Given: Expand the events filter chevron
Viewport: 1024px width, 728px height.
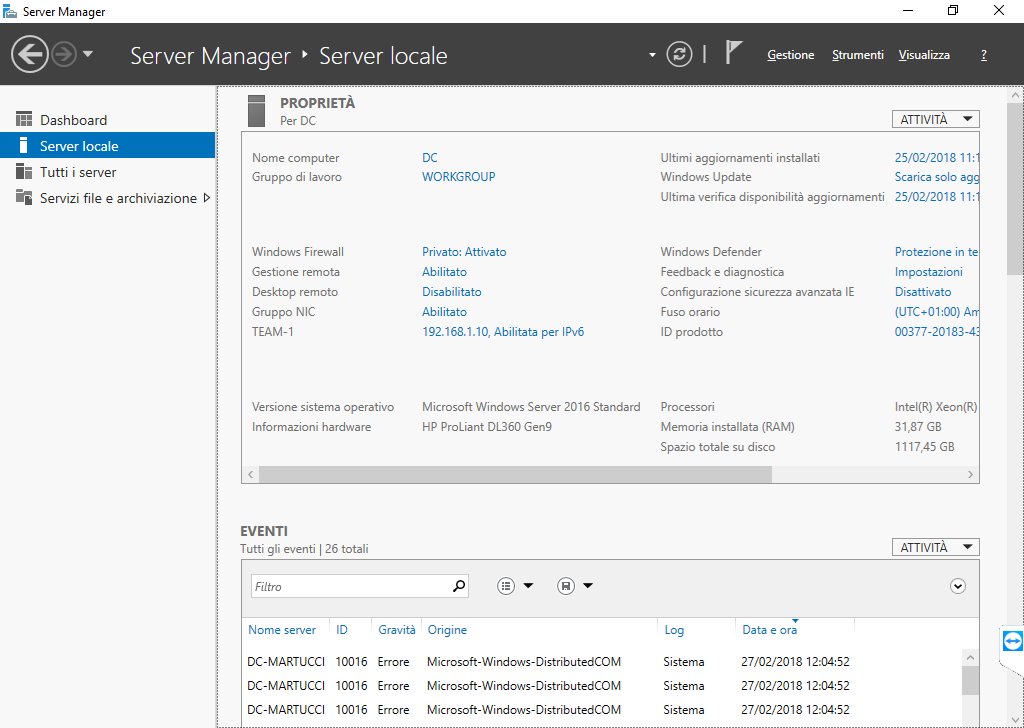Looking at the screenshot, I should tap(958, 586).
